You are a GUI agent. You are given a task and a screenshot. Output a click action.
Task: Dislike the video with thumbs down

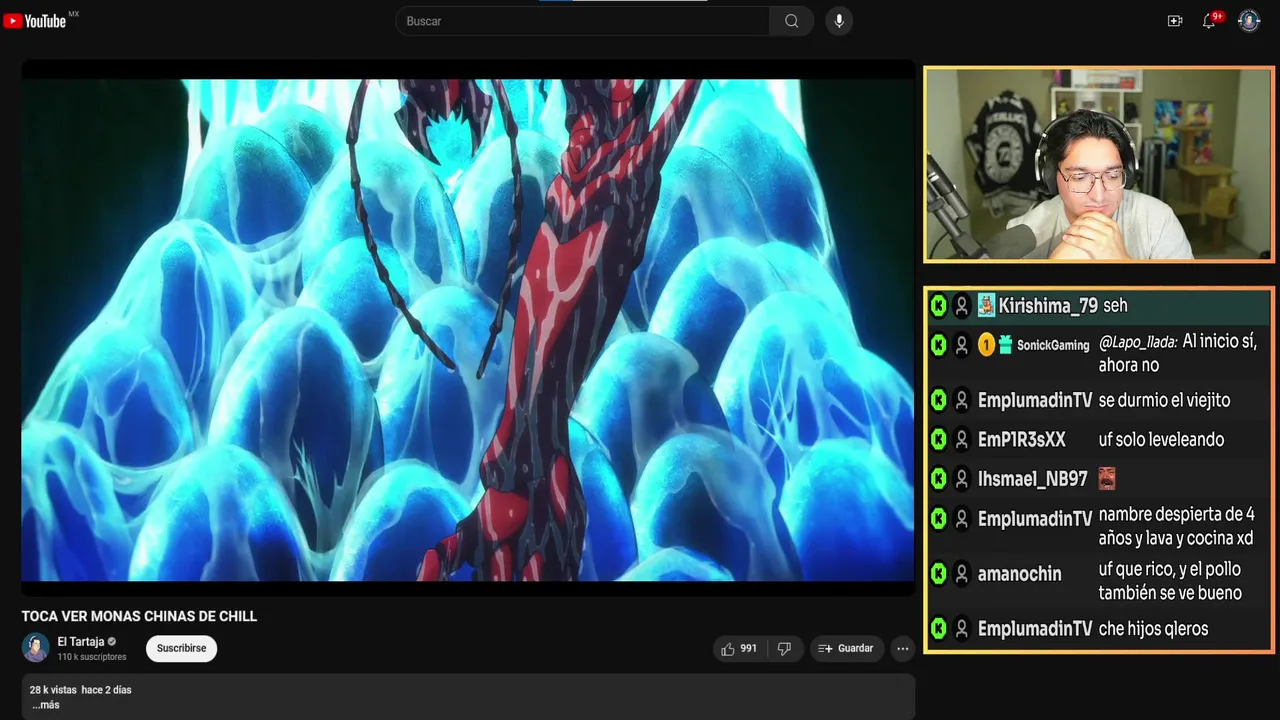click(785, 649)
